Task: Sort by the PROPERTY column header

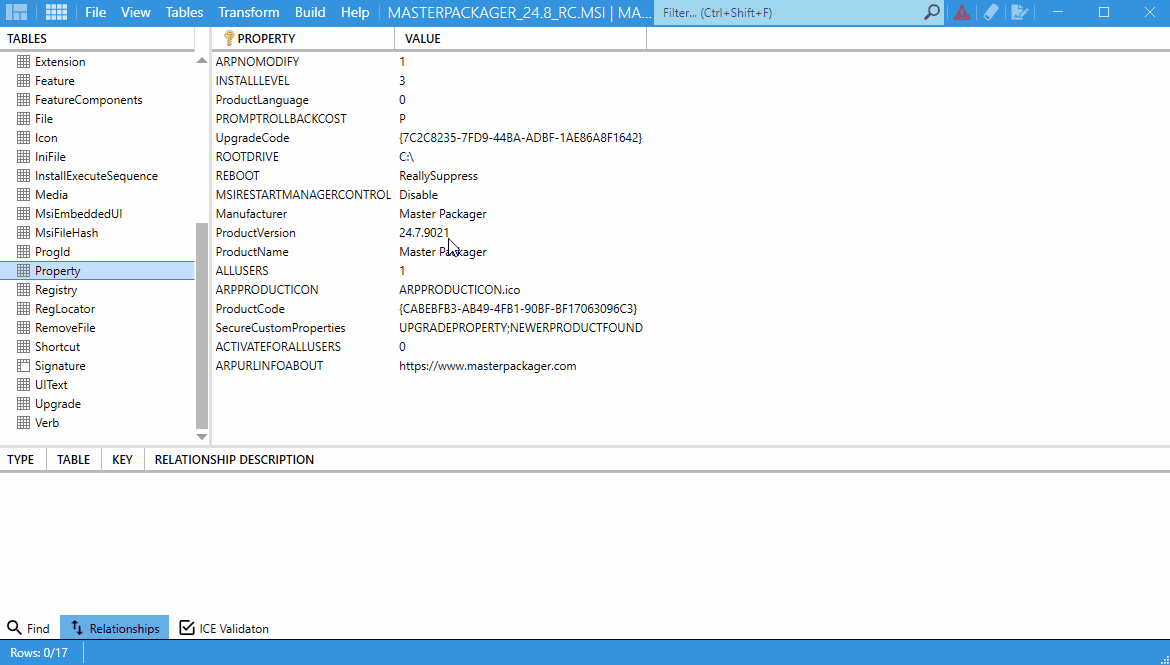Action: (303, 39)
